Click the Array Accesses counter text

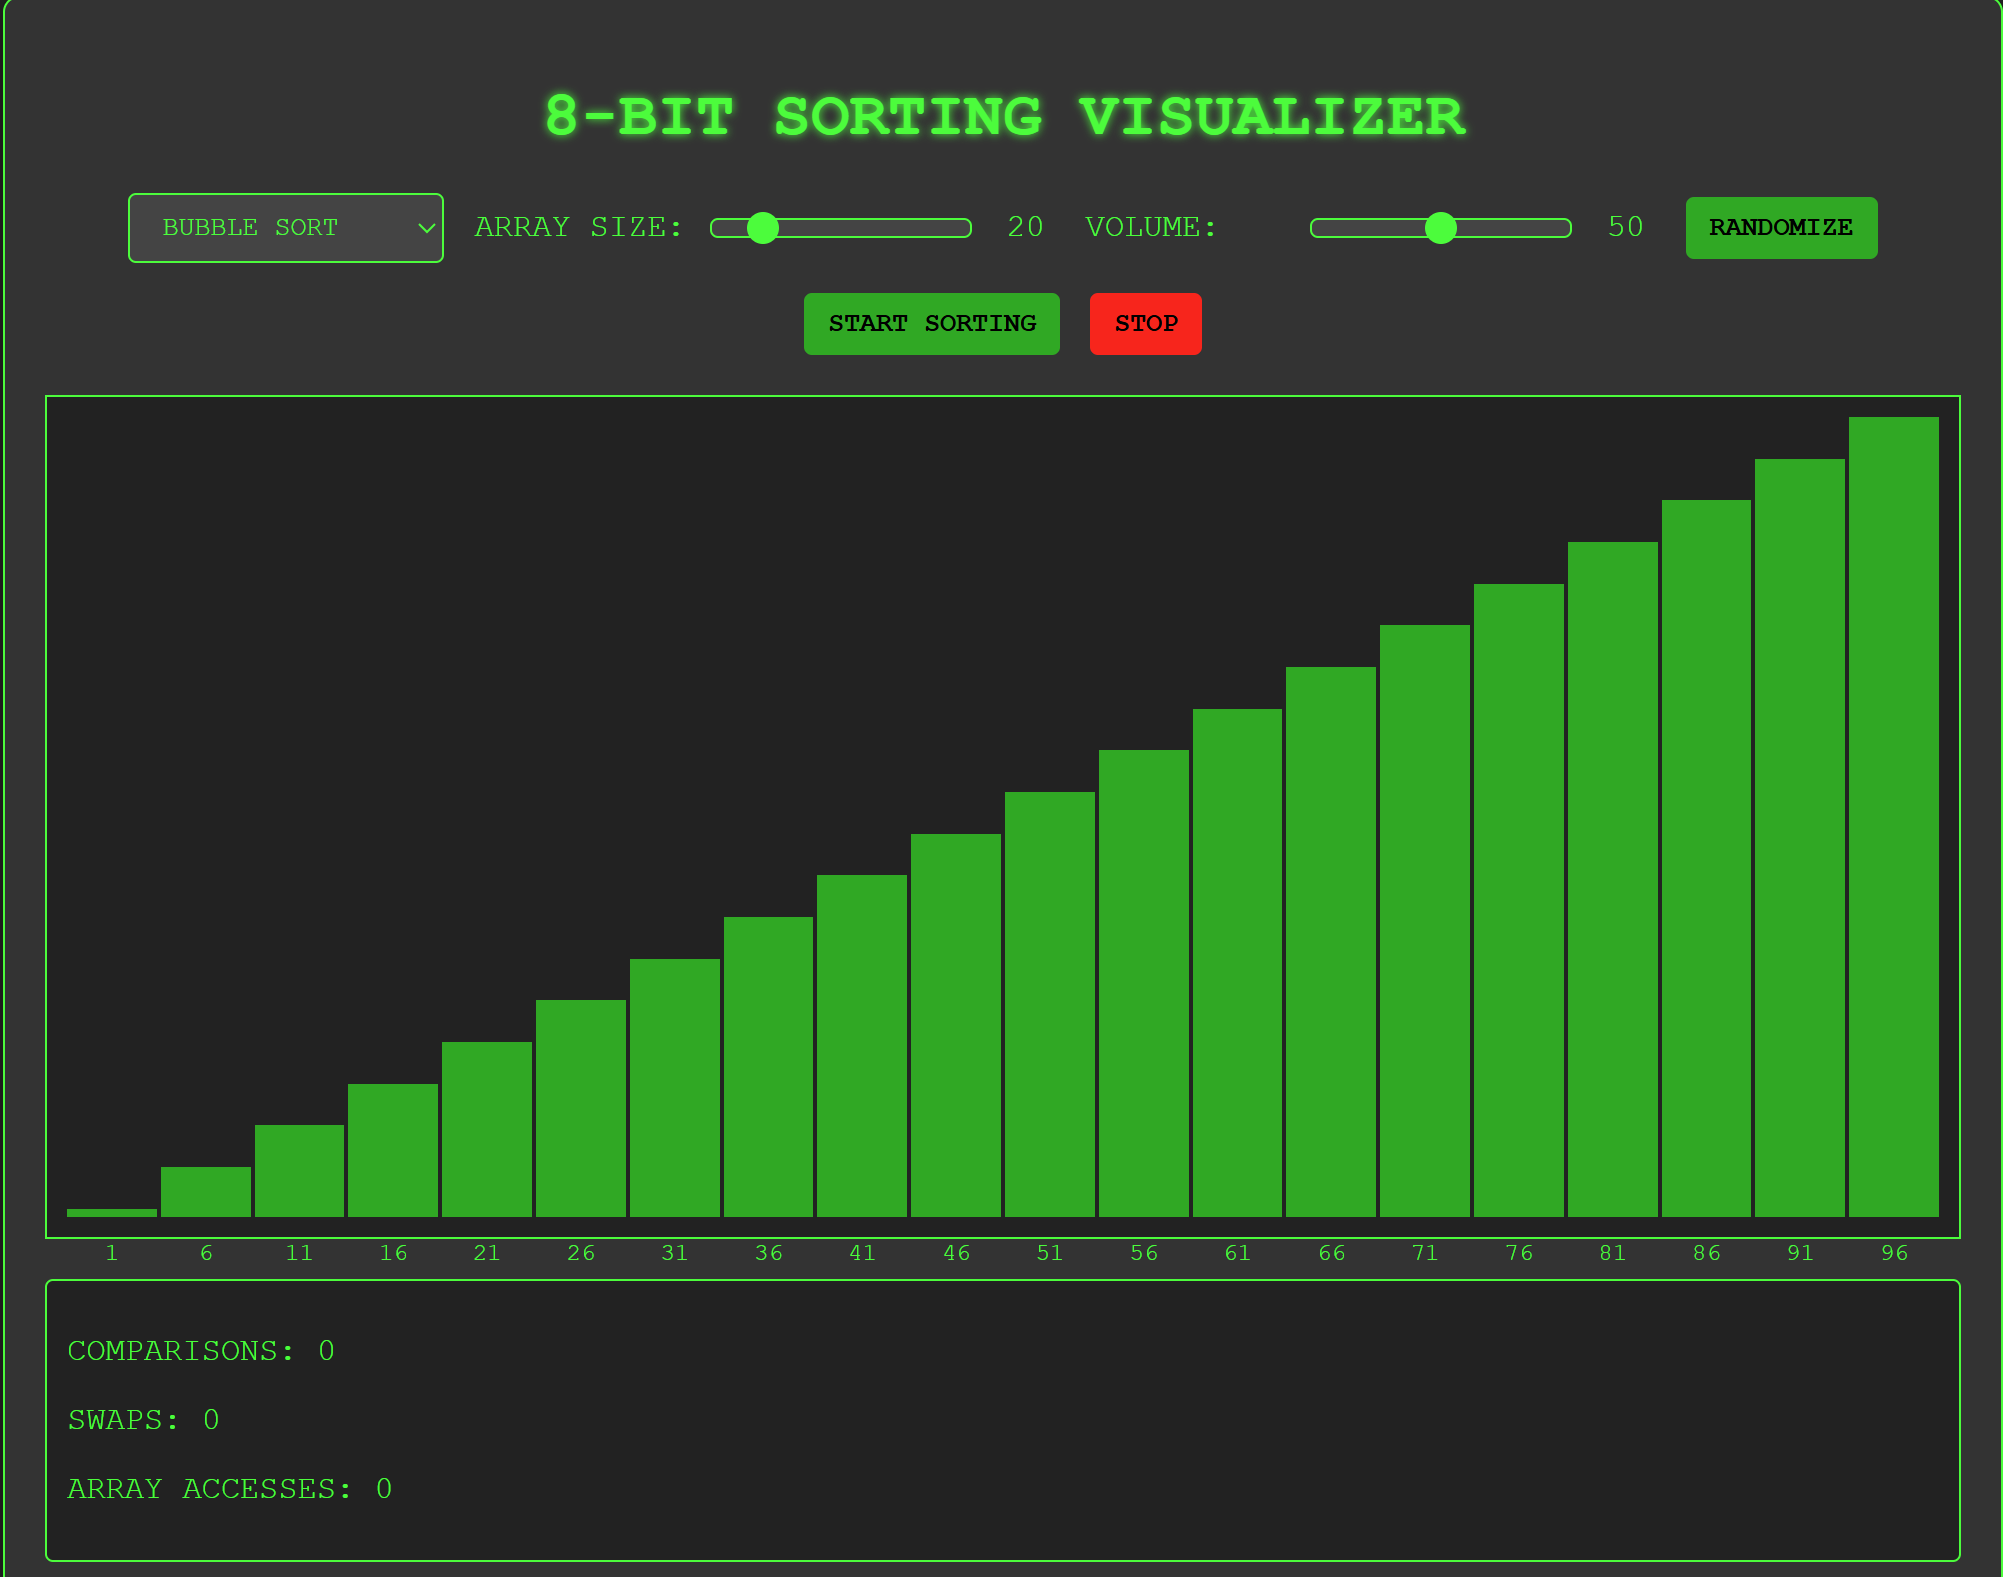[x=229, y=1489]
